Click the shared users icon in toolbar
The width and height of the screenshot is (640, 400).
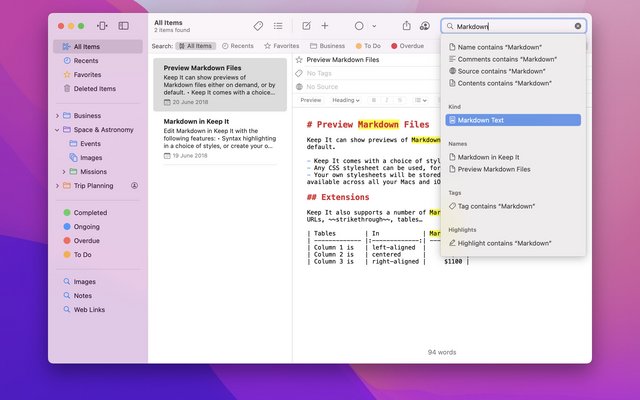[x=424, y=26]
